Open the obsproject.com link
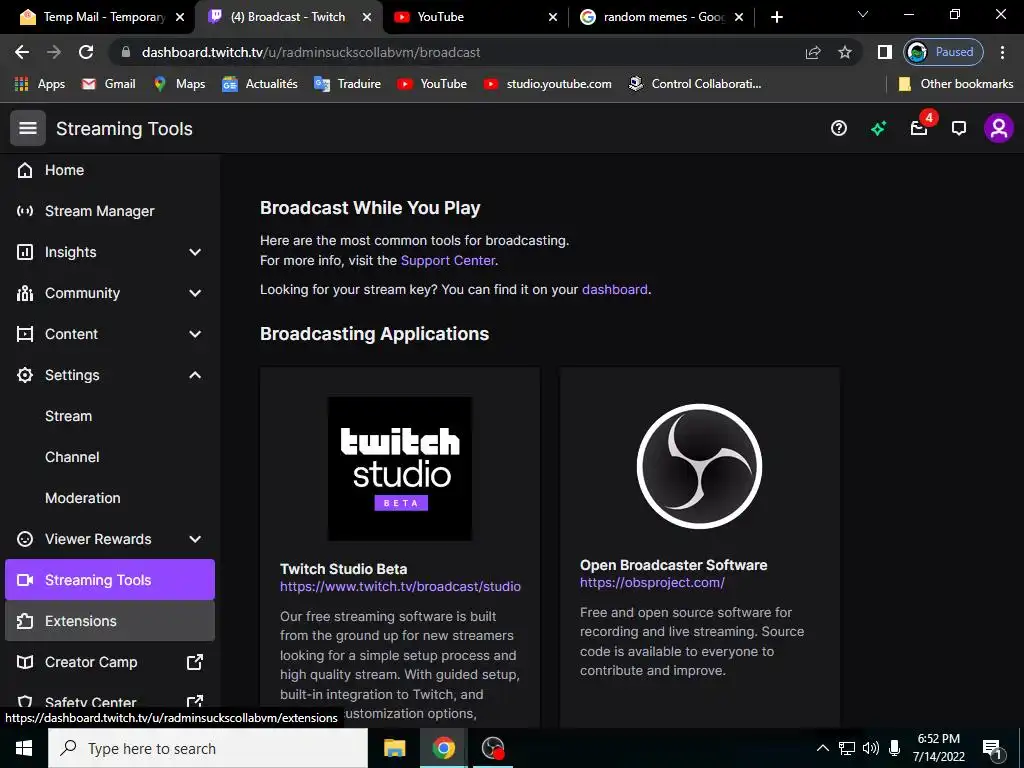The height and width of the screenshot is (768, 1024). (652, 583)
